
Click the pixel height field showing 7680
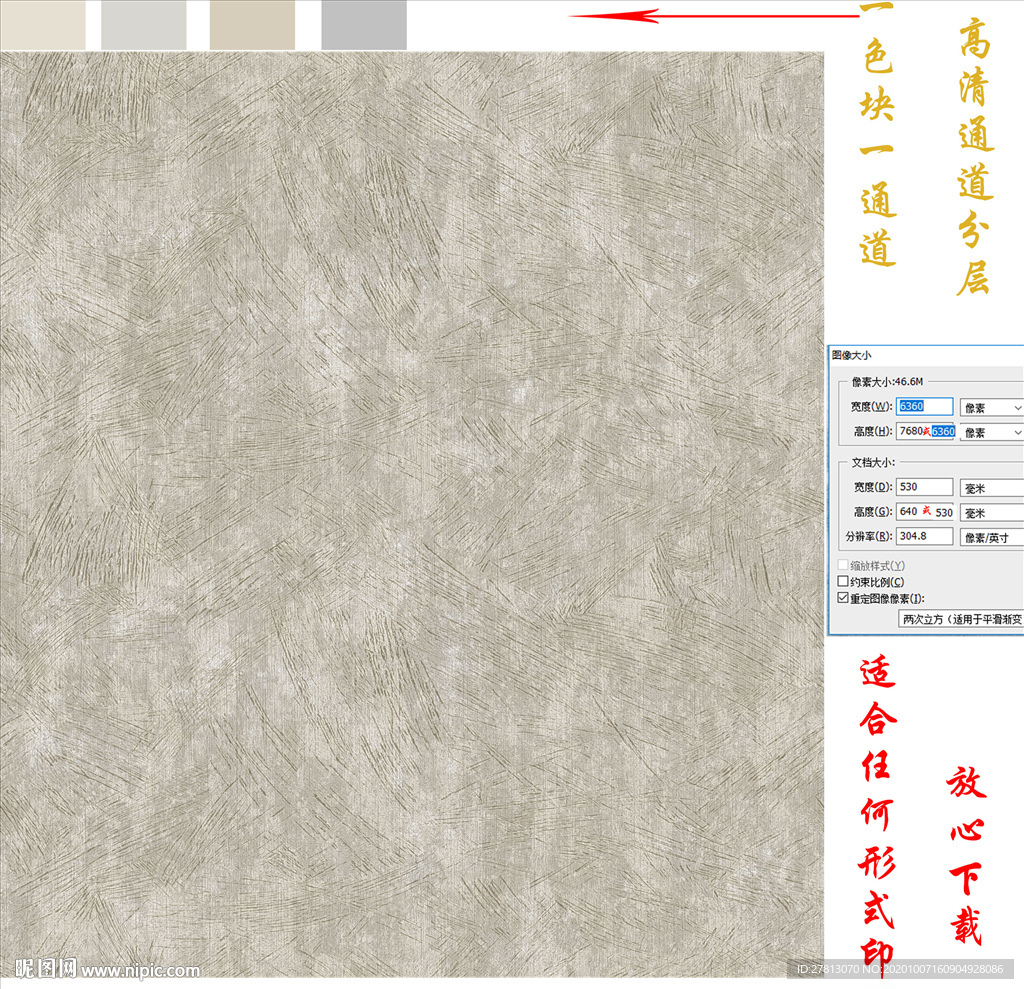925,431
